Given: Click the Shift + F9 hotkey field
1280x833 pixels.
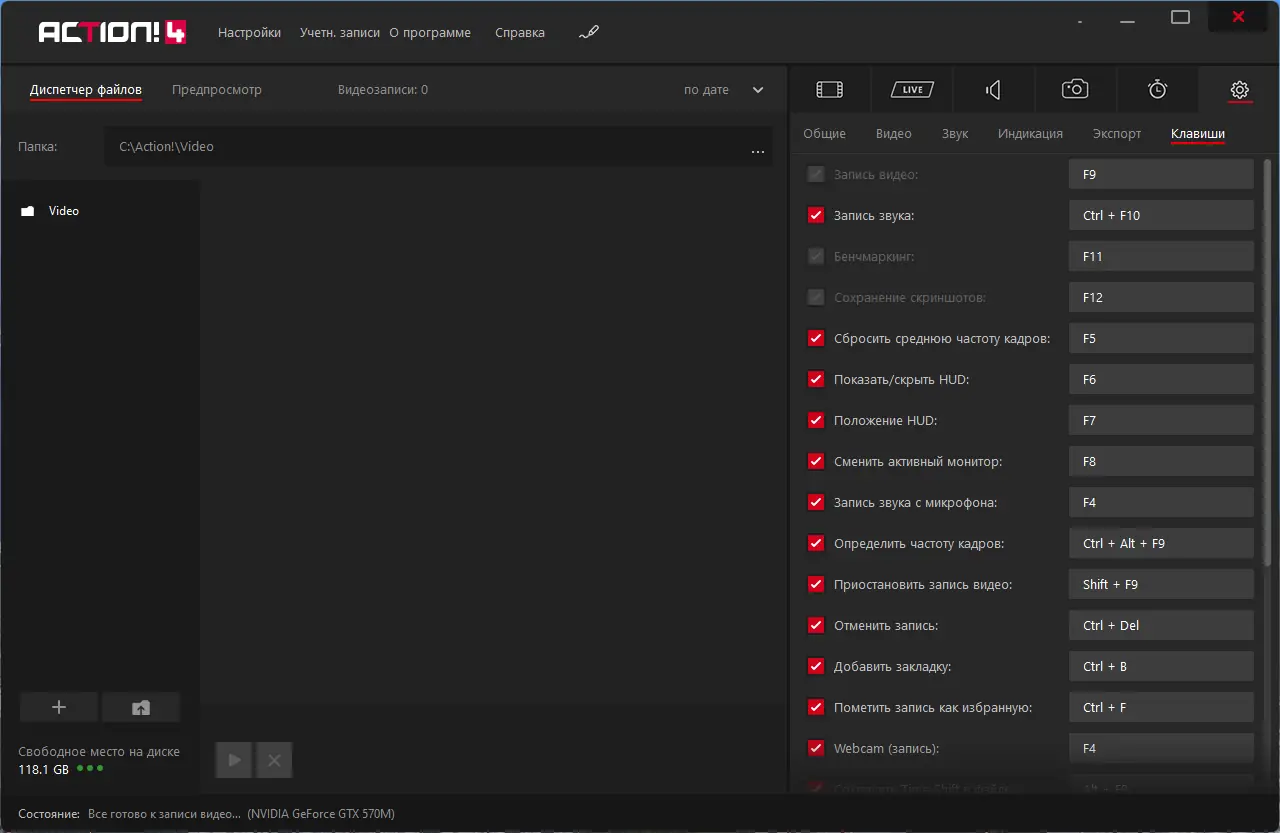Looking at the screenshot, I should pos(1161,584).
